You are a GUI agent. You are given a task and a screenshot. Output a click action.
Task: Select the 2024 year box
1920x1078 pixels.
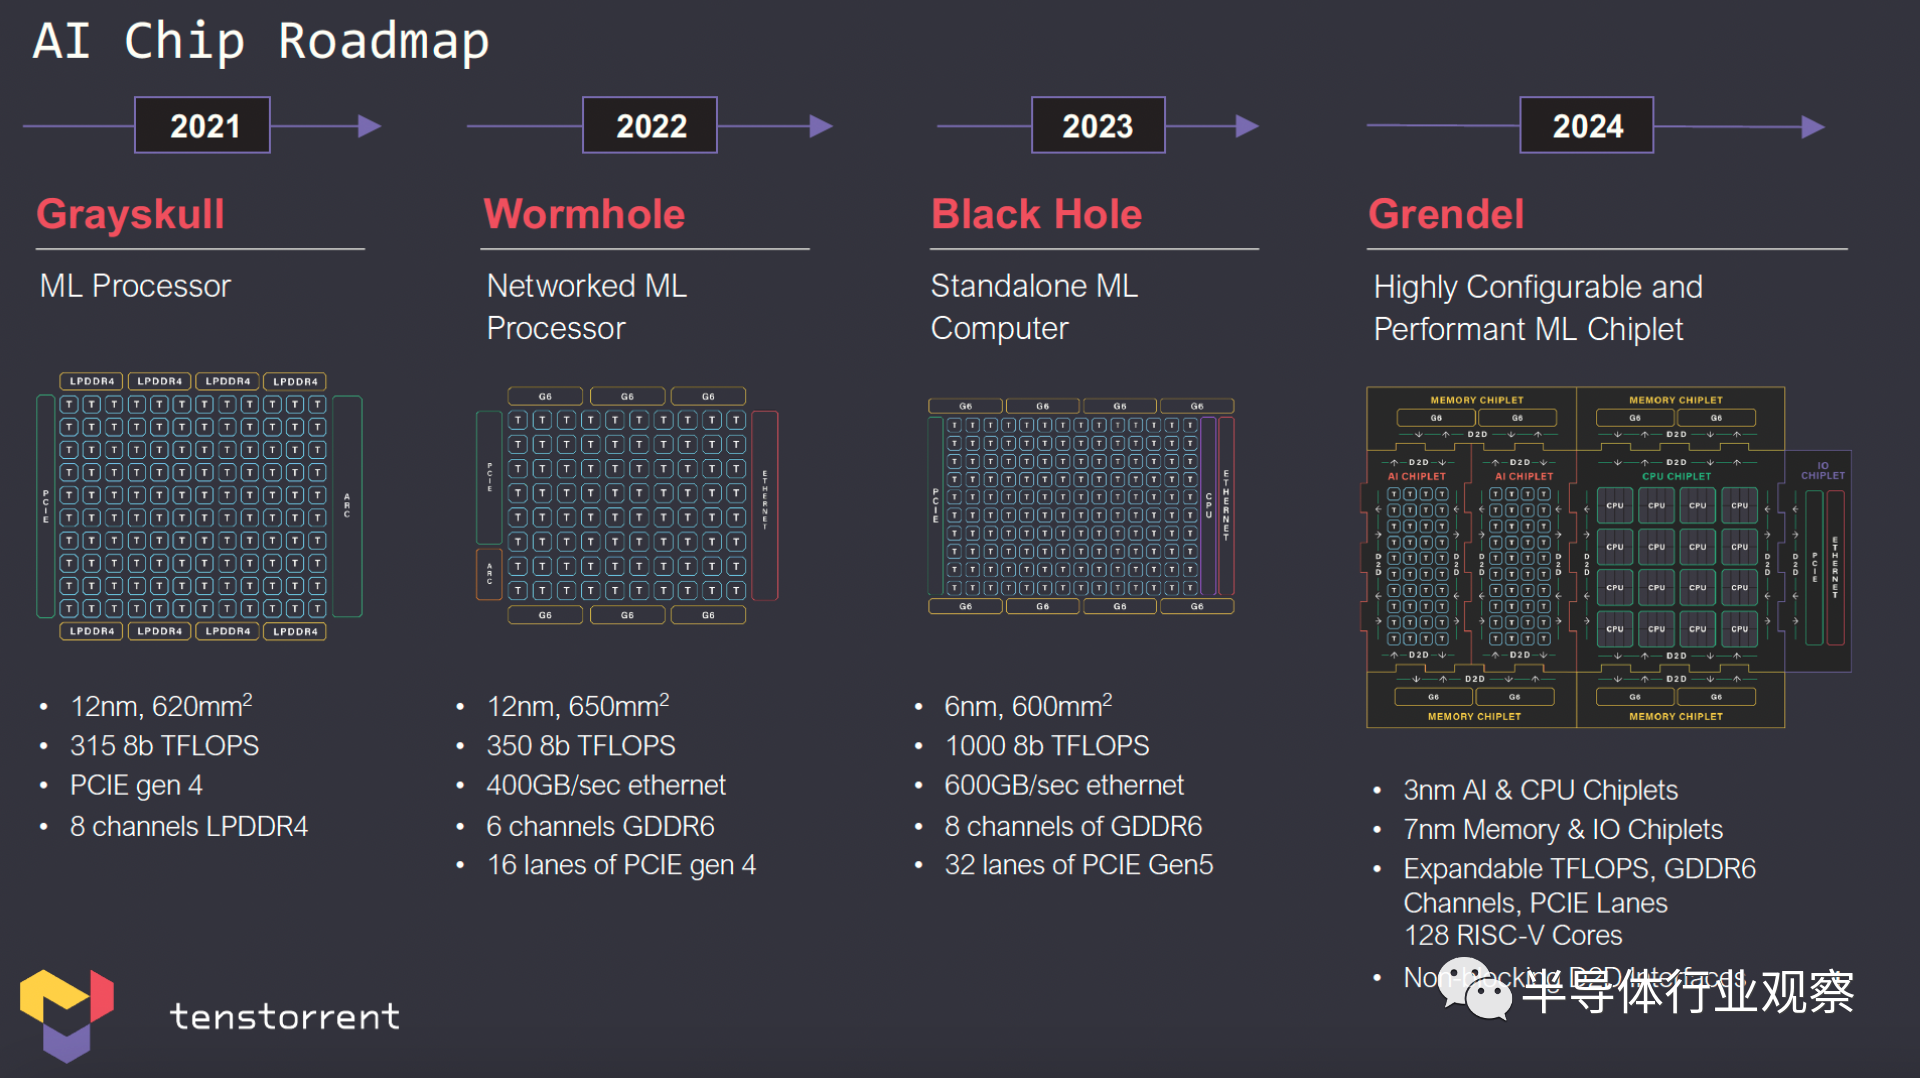1587,125
